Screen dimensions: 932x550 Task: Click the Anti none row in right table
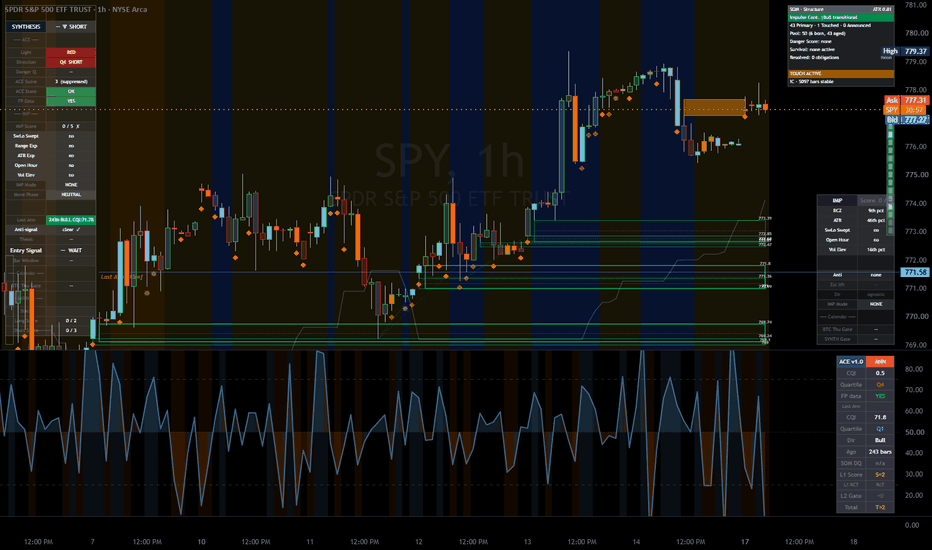pyautogui.click(x=856, y=275)
